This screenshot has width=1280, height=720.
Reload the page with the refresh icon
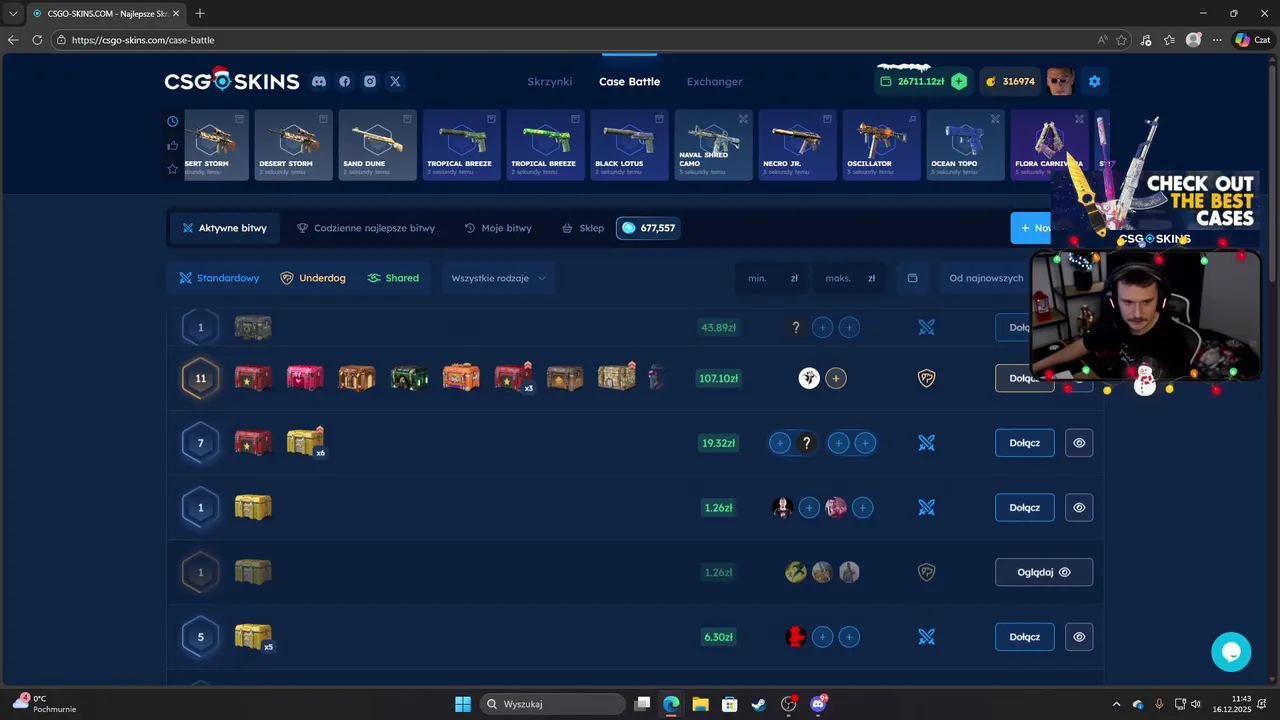point(37,40)
